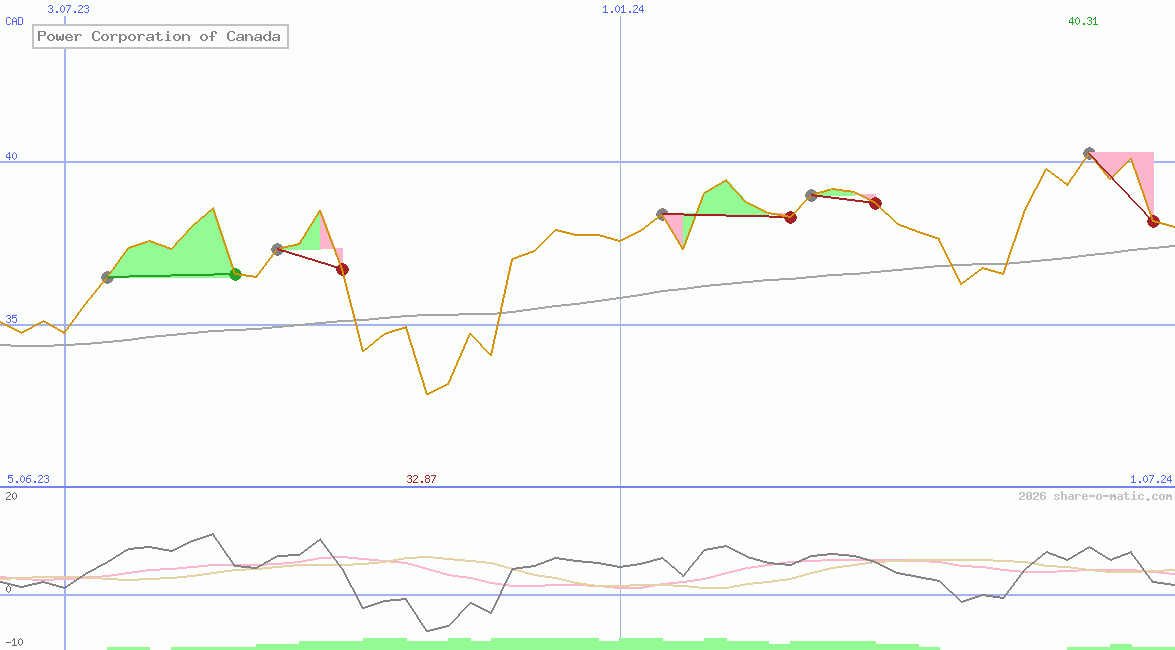Click the first gray entry marker after 3.07.23
The height and width of the screenshot is (650, 1175).
pos(107,277)
